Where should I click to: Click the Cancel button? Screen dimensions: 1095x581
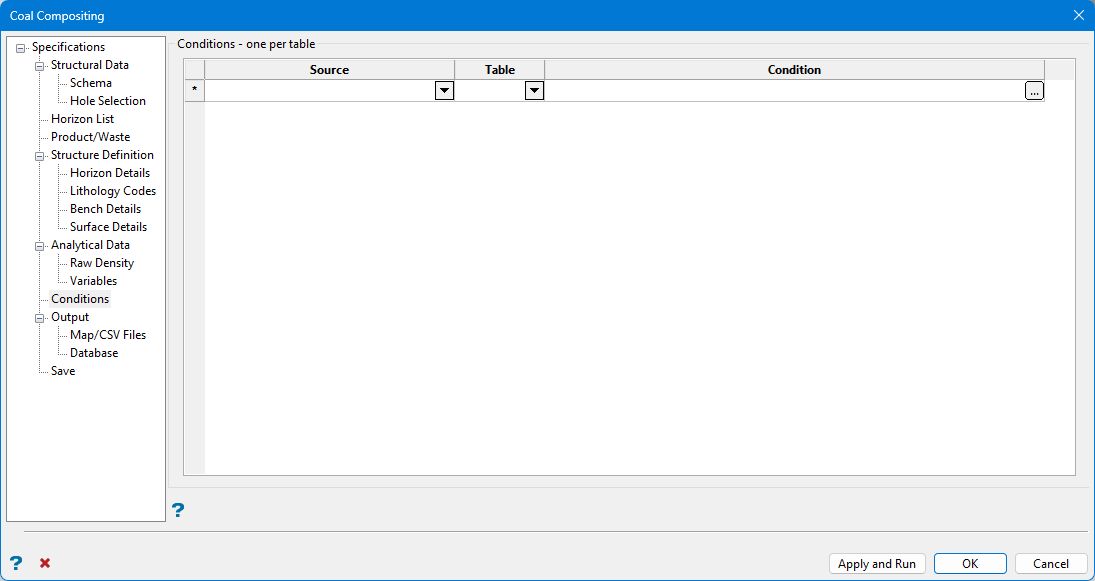point(1051,564)
